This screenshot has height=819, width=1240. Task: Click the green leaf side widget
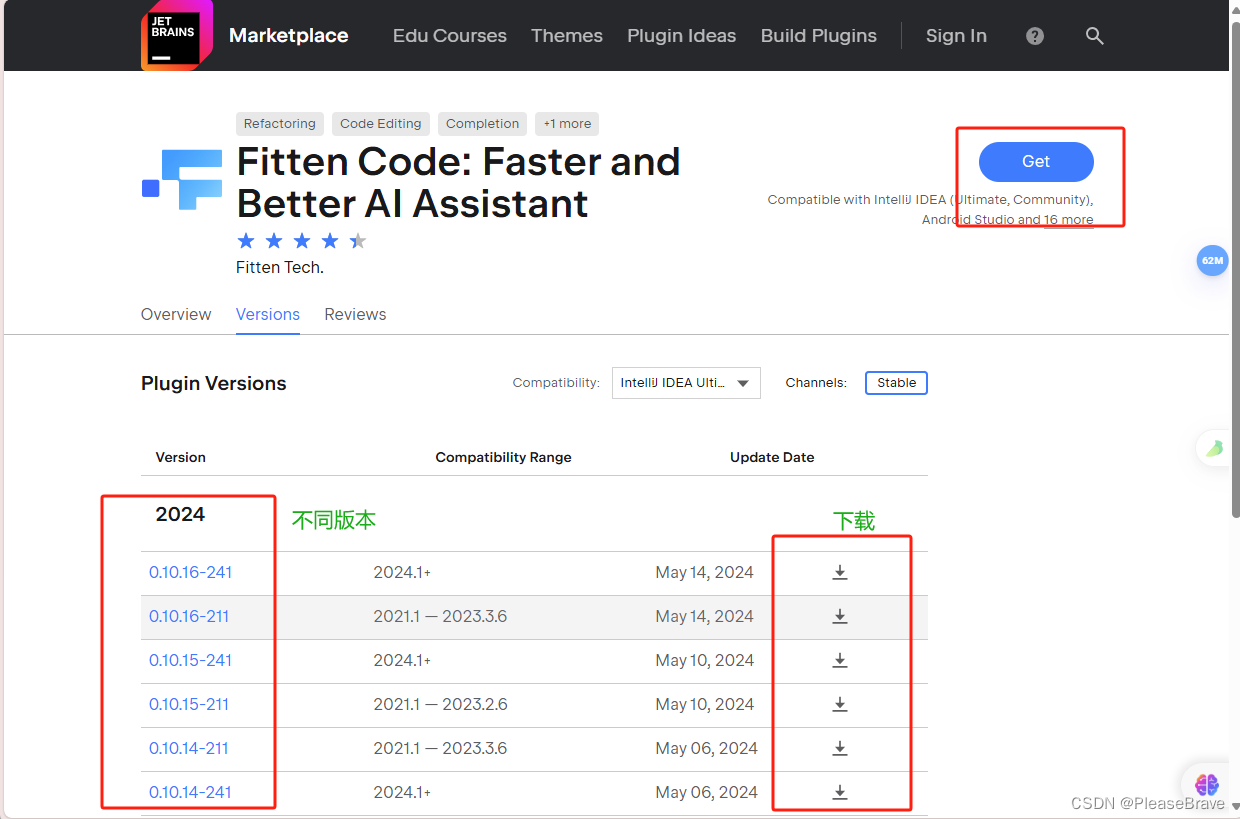pos(1214,448)
